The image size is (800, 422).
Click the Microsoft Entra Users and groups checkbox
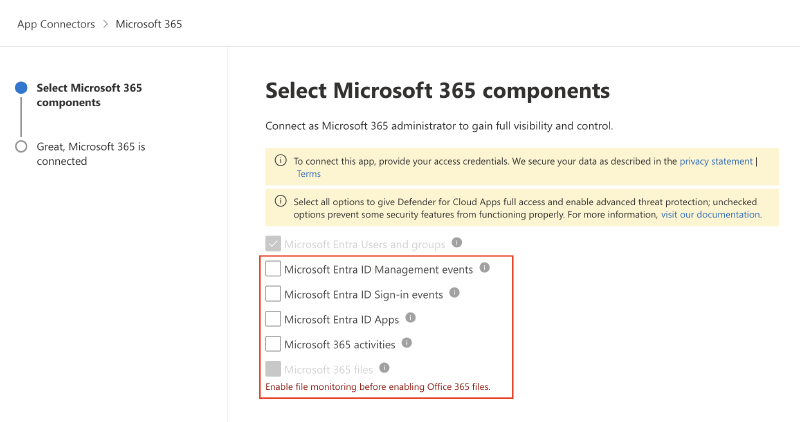tap(273, 243)
